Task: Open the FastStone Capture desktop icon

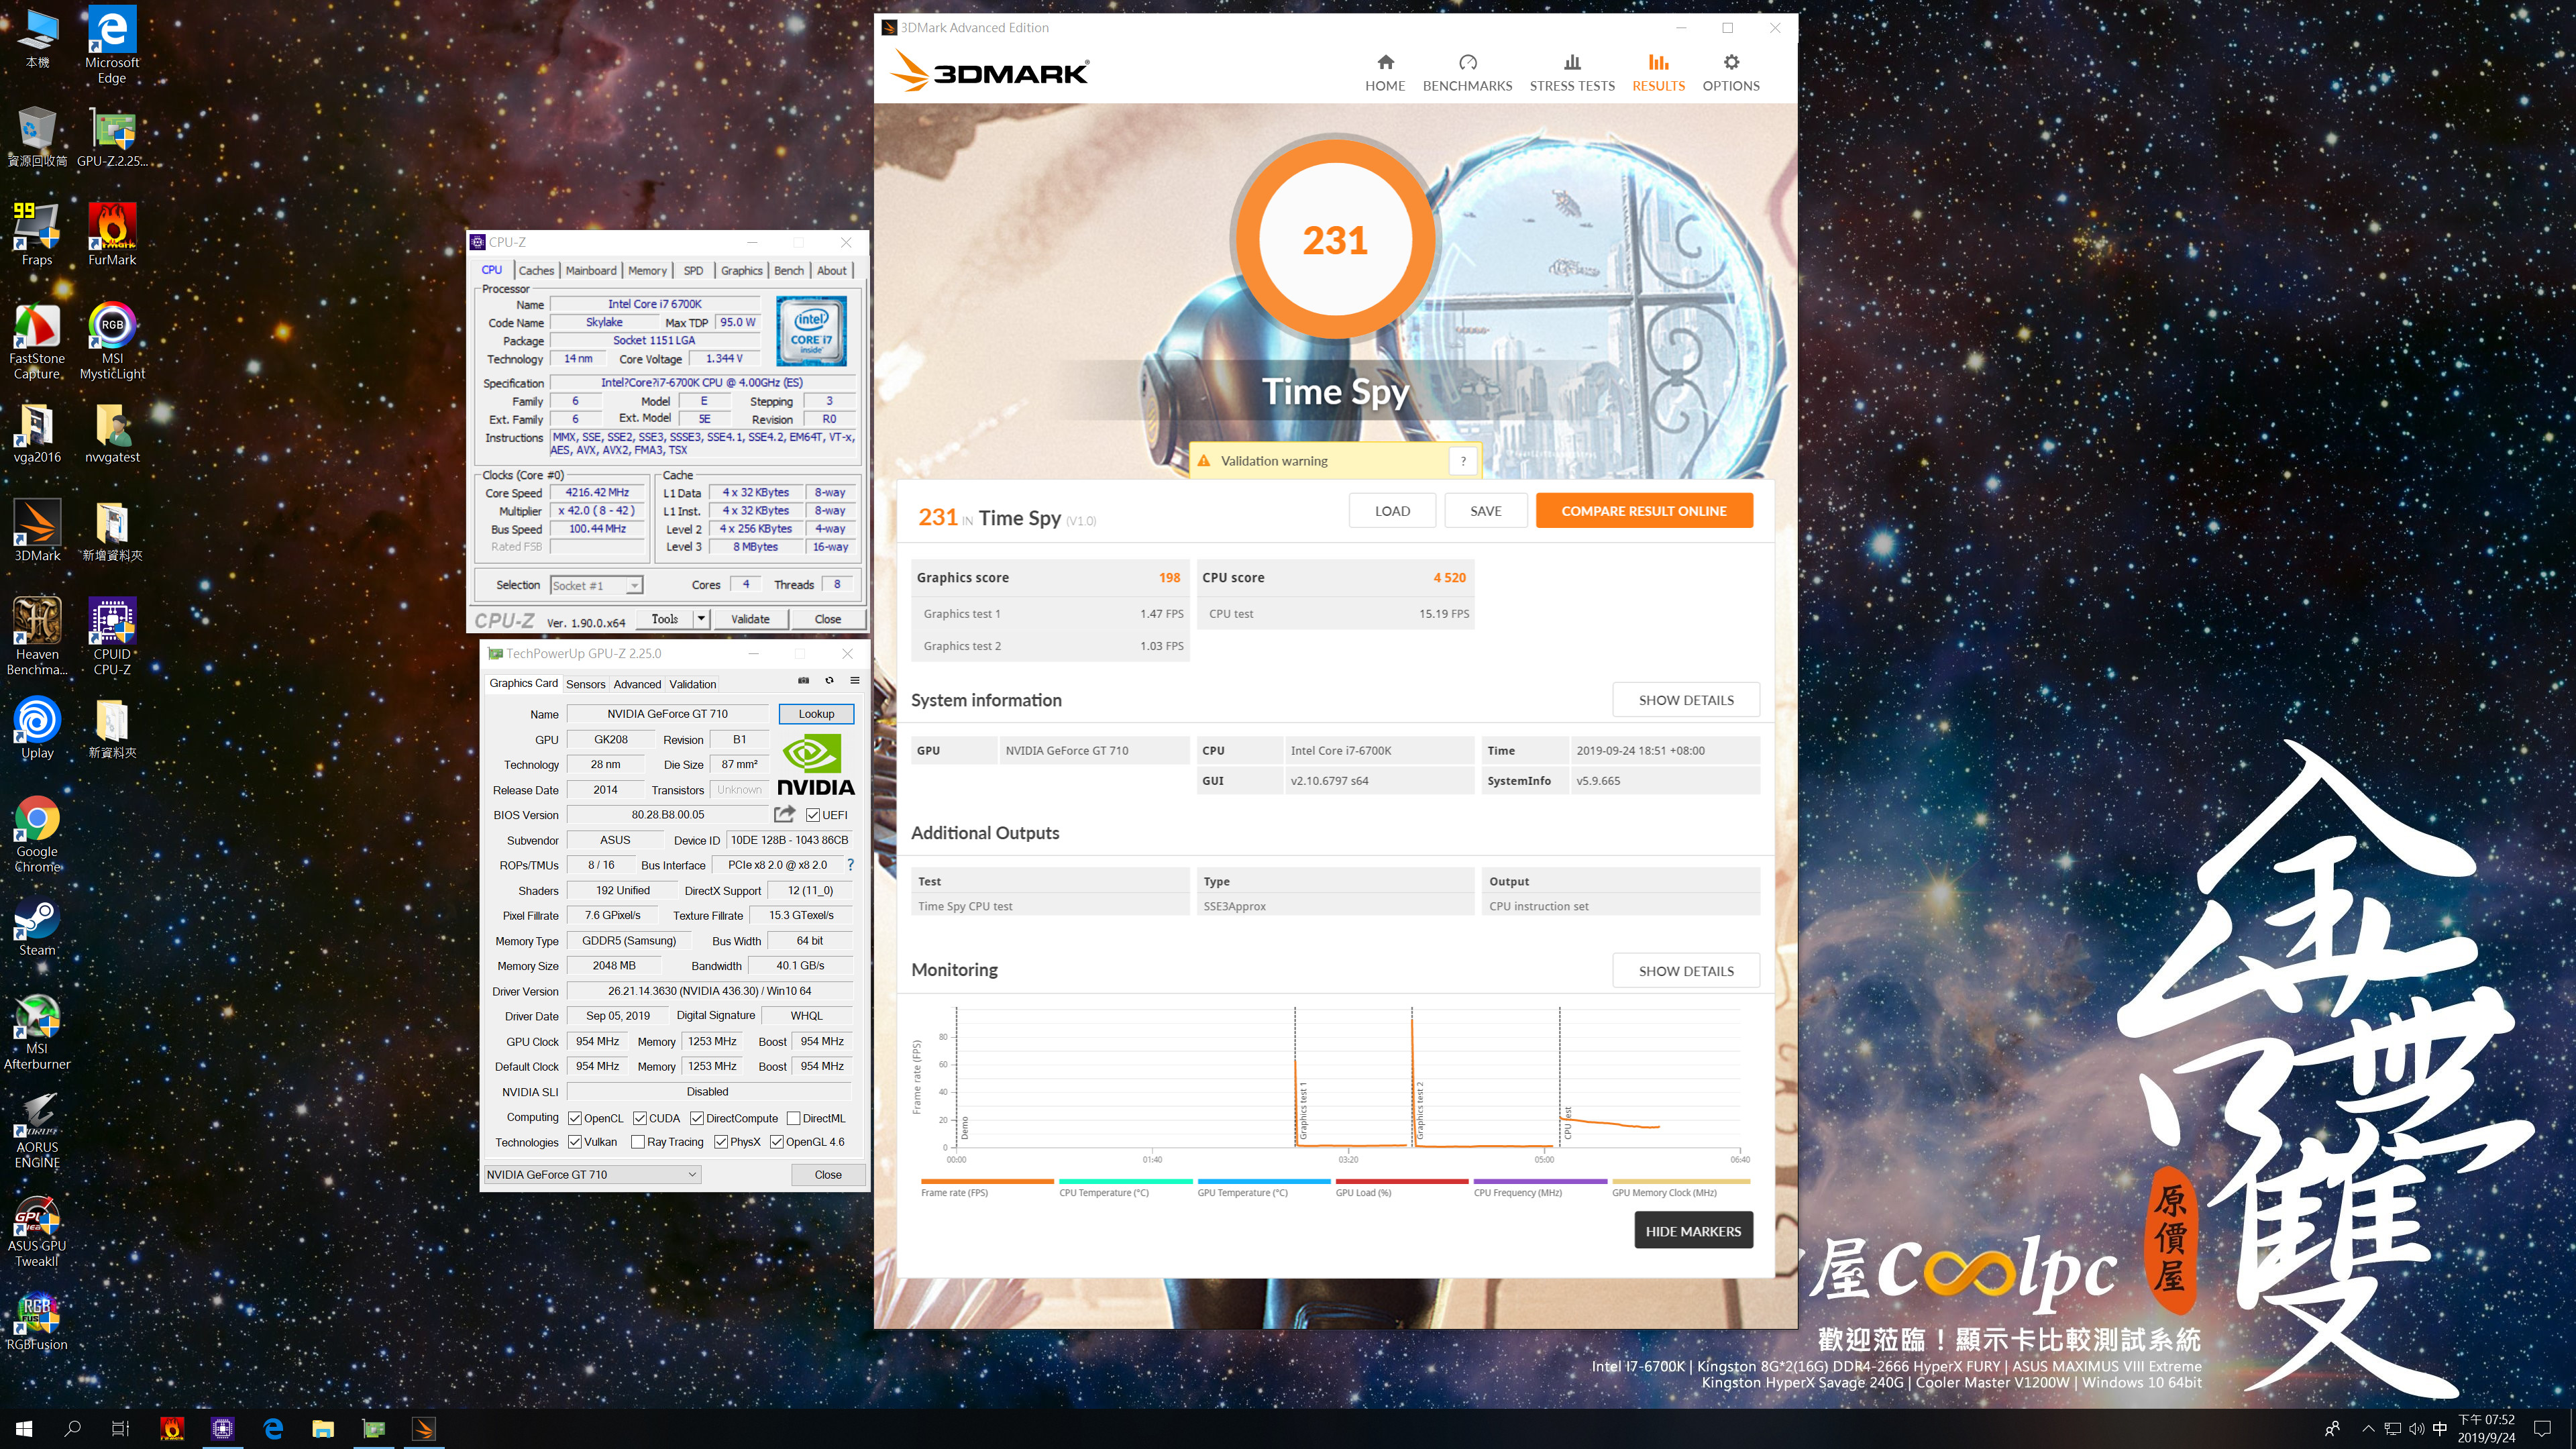Action: pos(37,341)
